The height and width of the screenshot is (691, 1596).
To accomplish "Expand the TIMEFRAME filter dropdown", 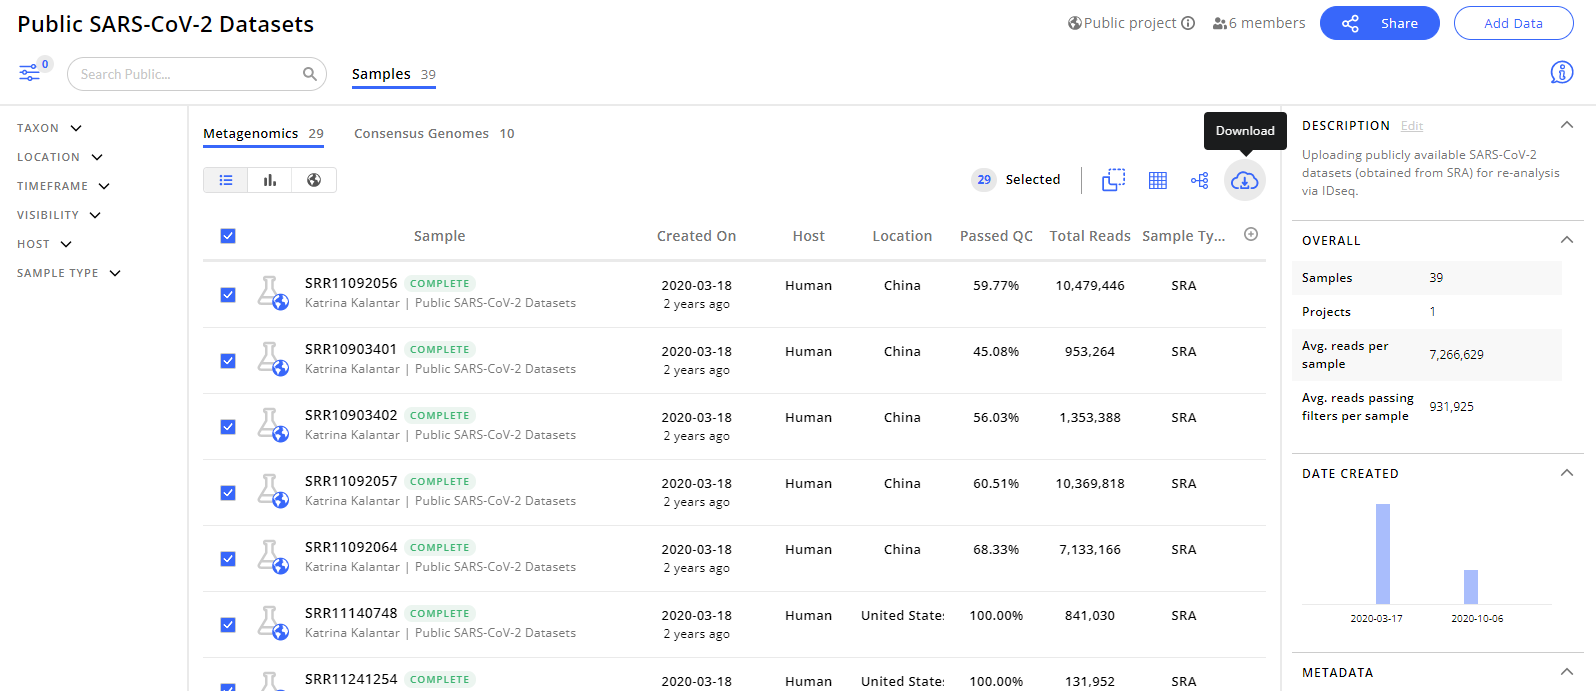I will pyautogui.click(x=63, y=186).
